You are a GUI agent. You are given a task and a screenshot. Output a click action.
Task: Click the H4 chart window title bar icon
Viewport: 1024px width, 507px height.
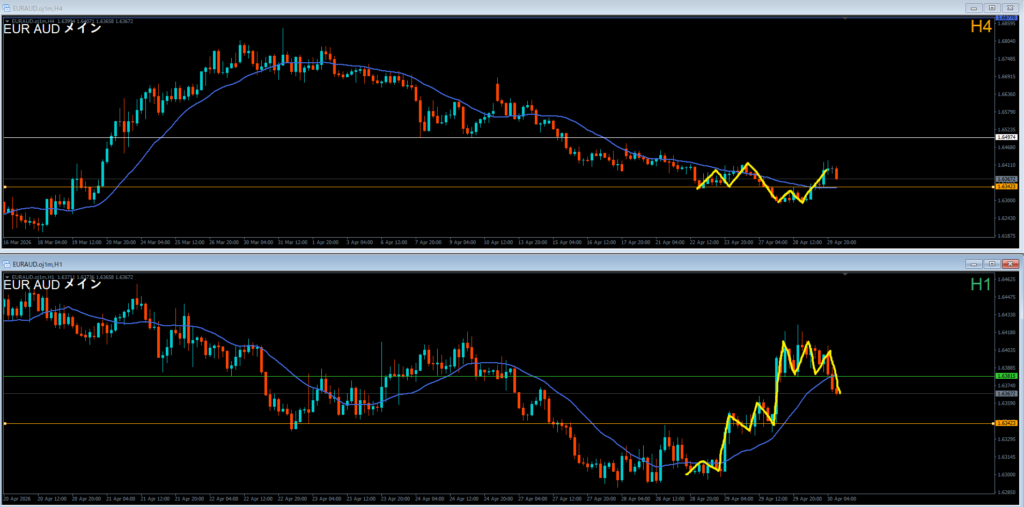click(7, 7)
